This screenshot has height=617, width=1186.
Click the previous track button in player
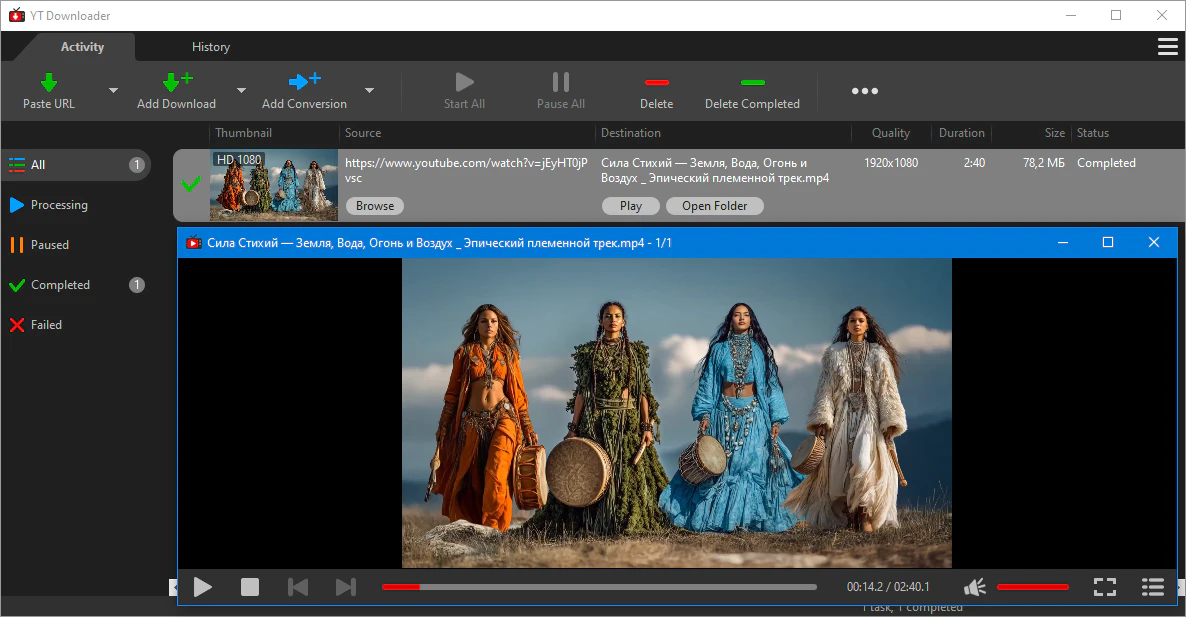pyautogui.click(x=298, y=587)
